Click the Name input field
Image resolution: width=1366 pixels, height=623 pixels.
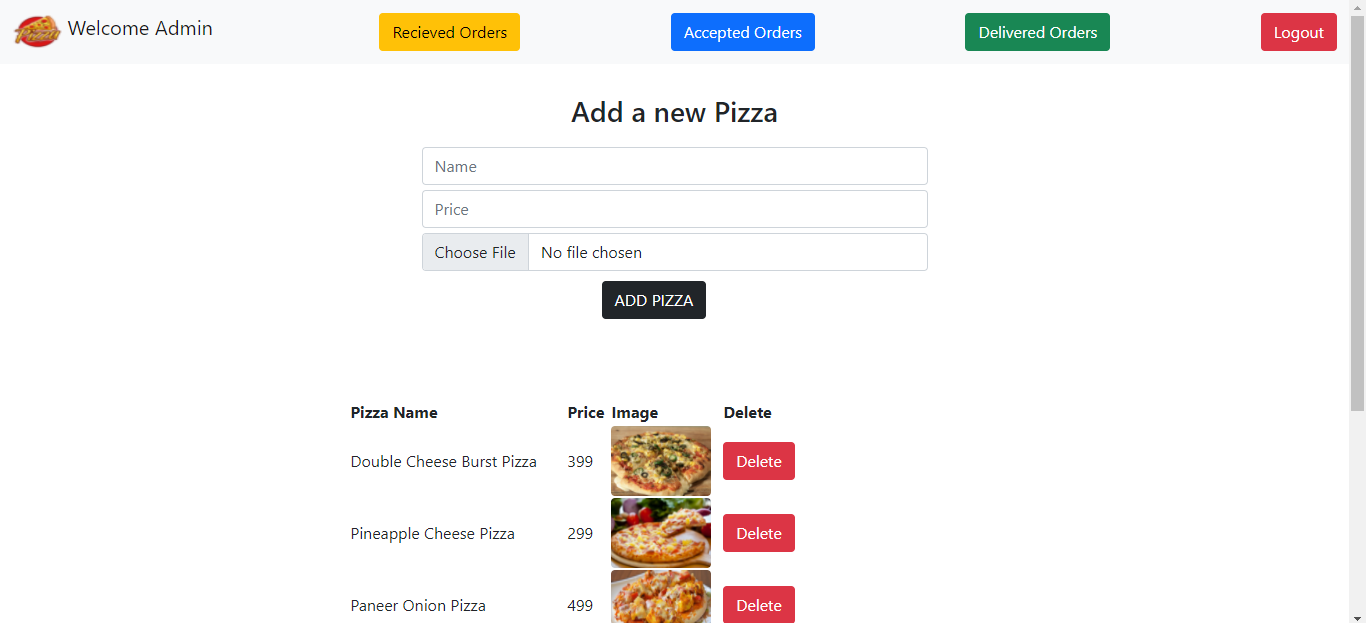674,165
